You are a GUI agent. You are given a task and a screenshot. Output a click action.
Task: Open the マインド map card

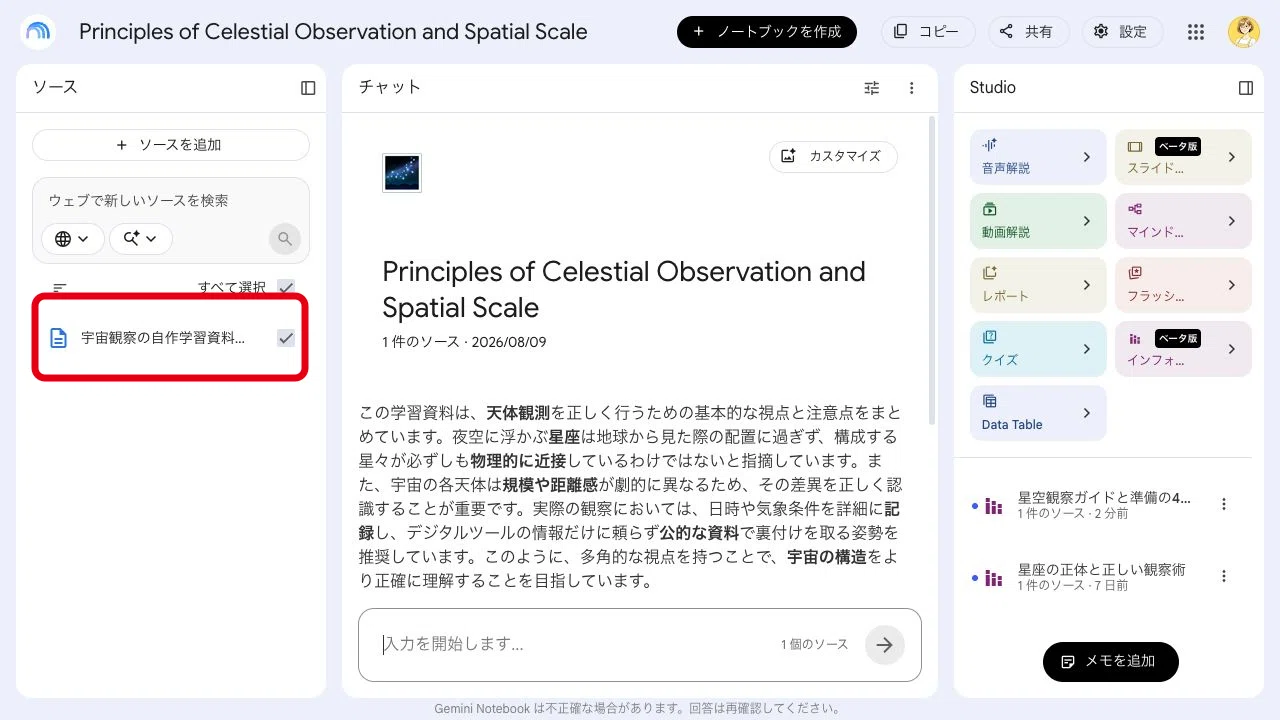click(x=1183, y=221)
